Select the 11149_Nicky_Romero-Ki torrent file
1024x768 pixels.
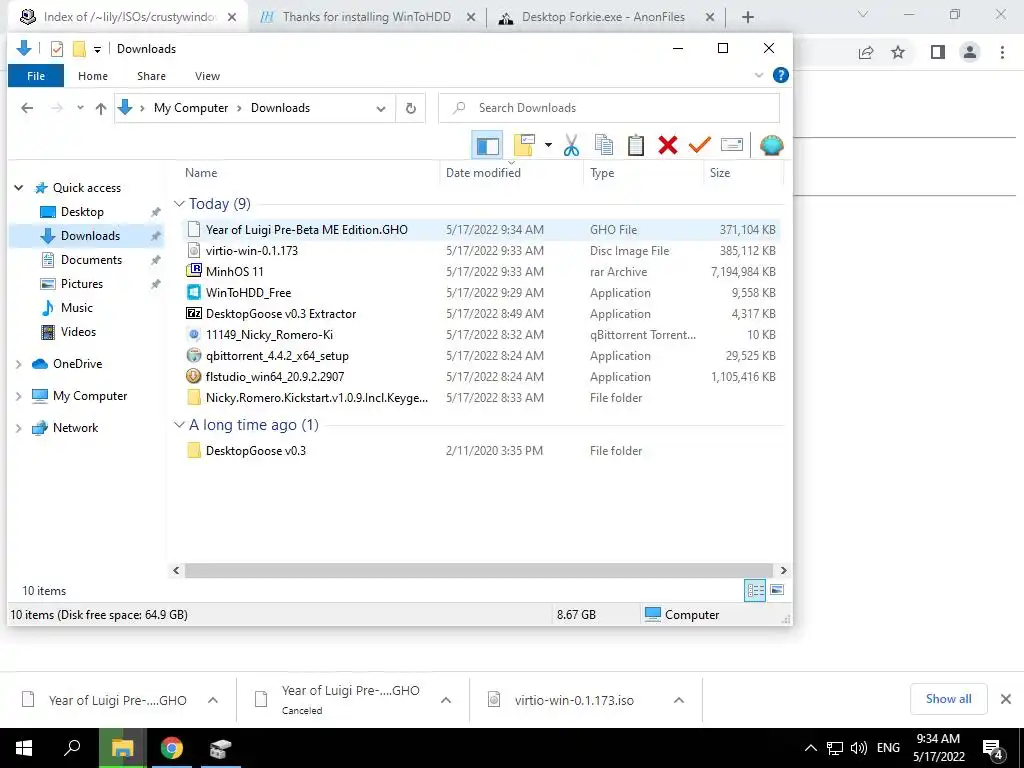[481, 335]
